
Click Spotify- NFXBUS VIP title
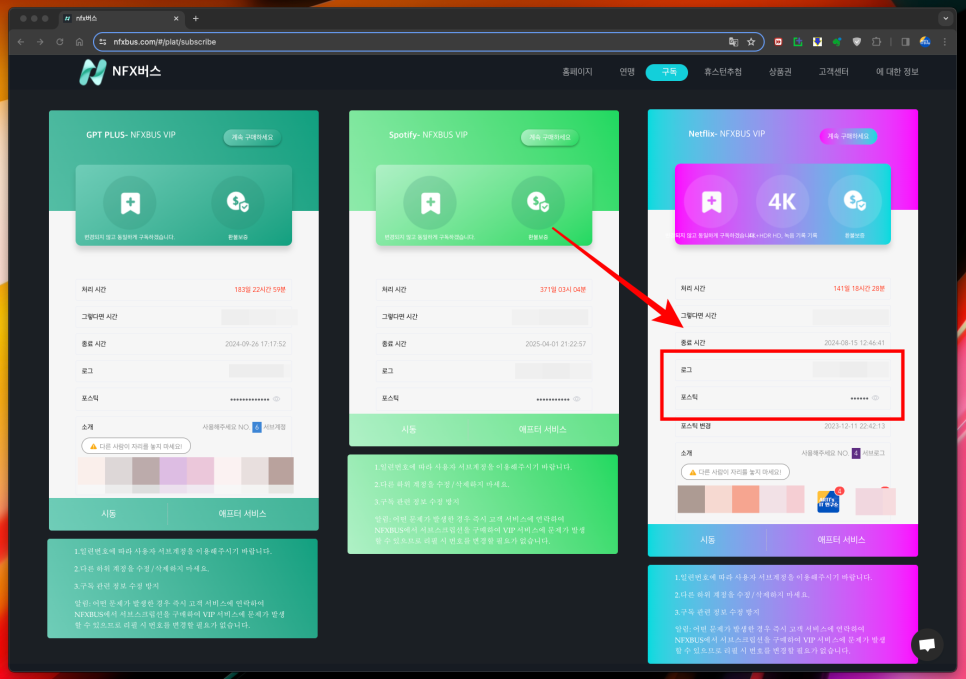pyautogui.click(x=428, y=134)
